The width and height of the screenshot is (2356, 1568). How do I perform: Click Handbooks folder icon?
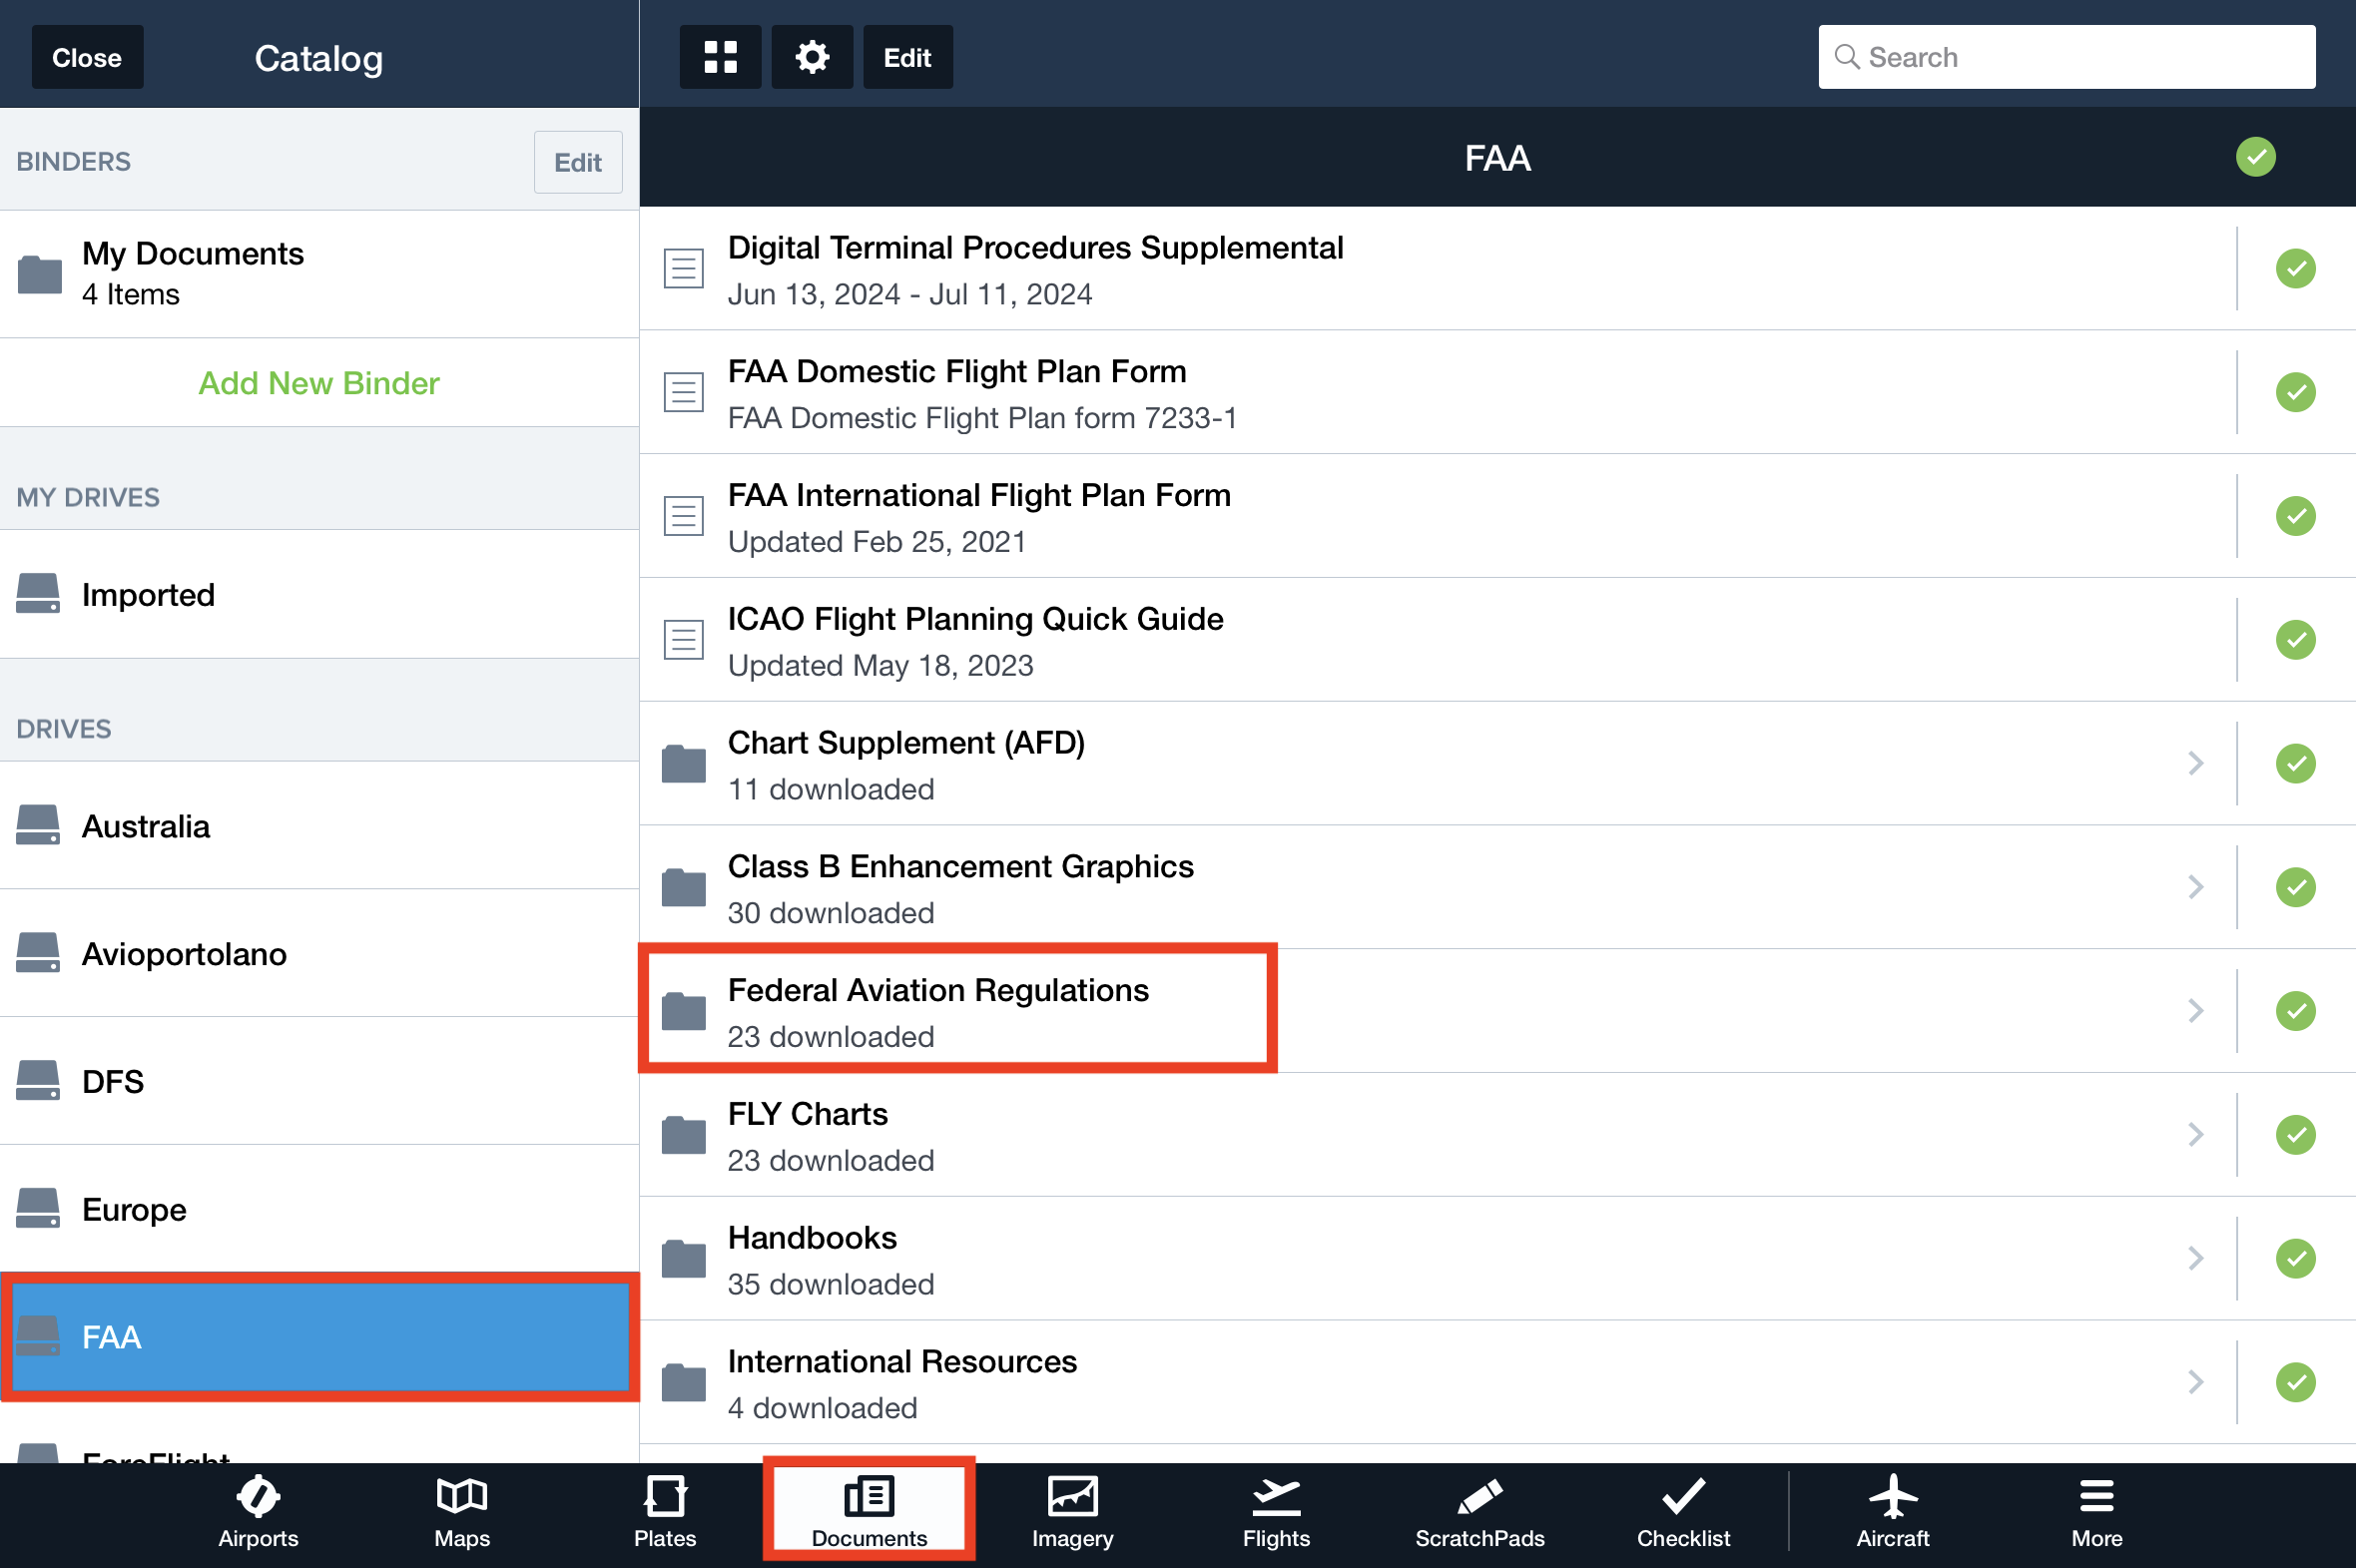[x=684, y=1259]
